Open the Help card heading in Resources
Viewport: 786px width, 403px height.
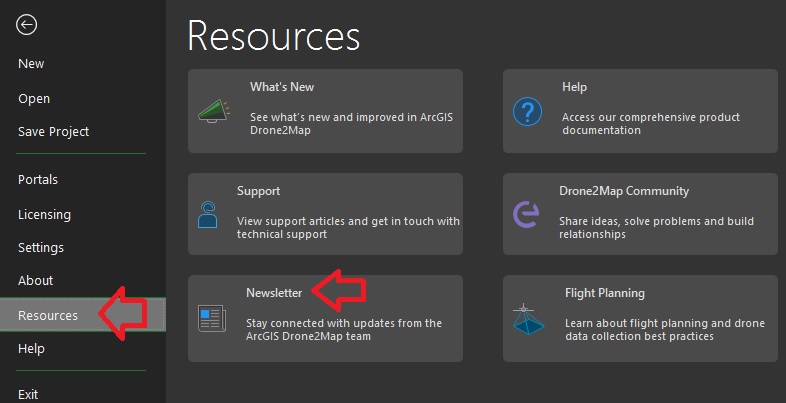(574, 87)
